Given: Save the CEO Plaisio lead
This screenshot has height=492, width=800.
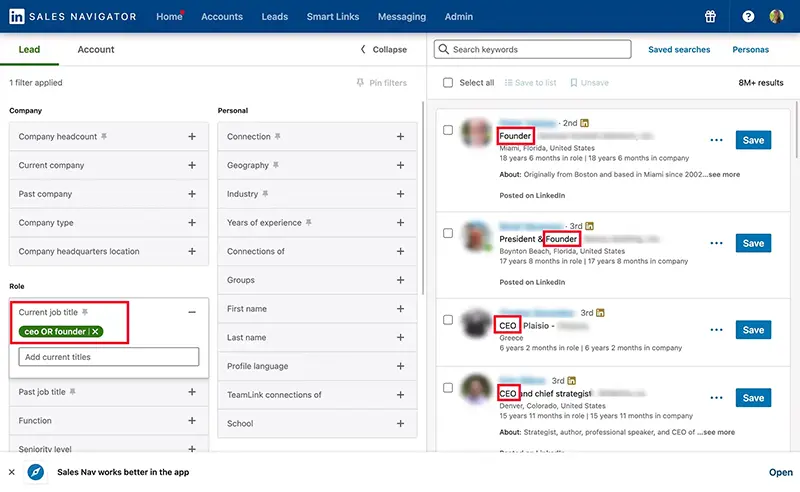Looking at the screenshot, I should click(x=753, y=330).
